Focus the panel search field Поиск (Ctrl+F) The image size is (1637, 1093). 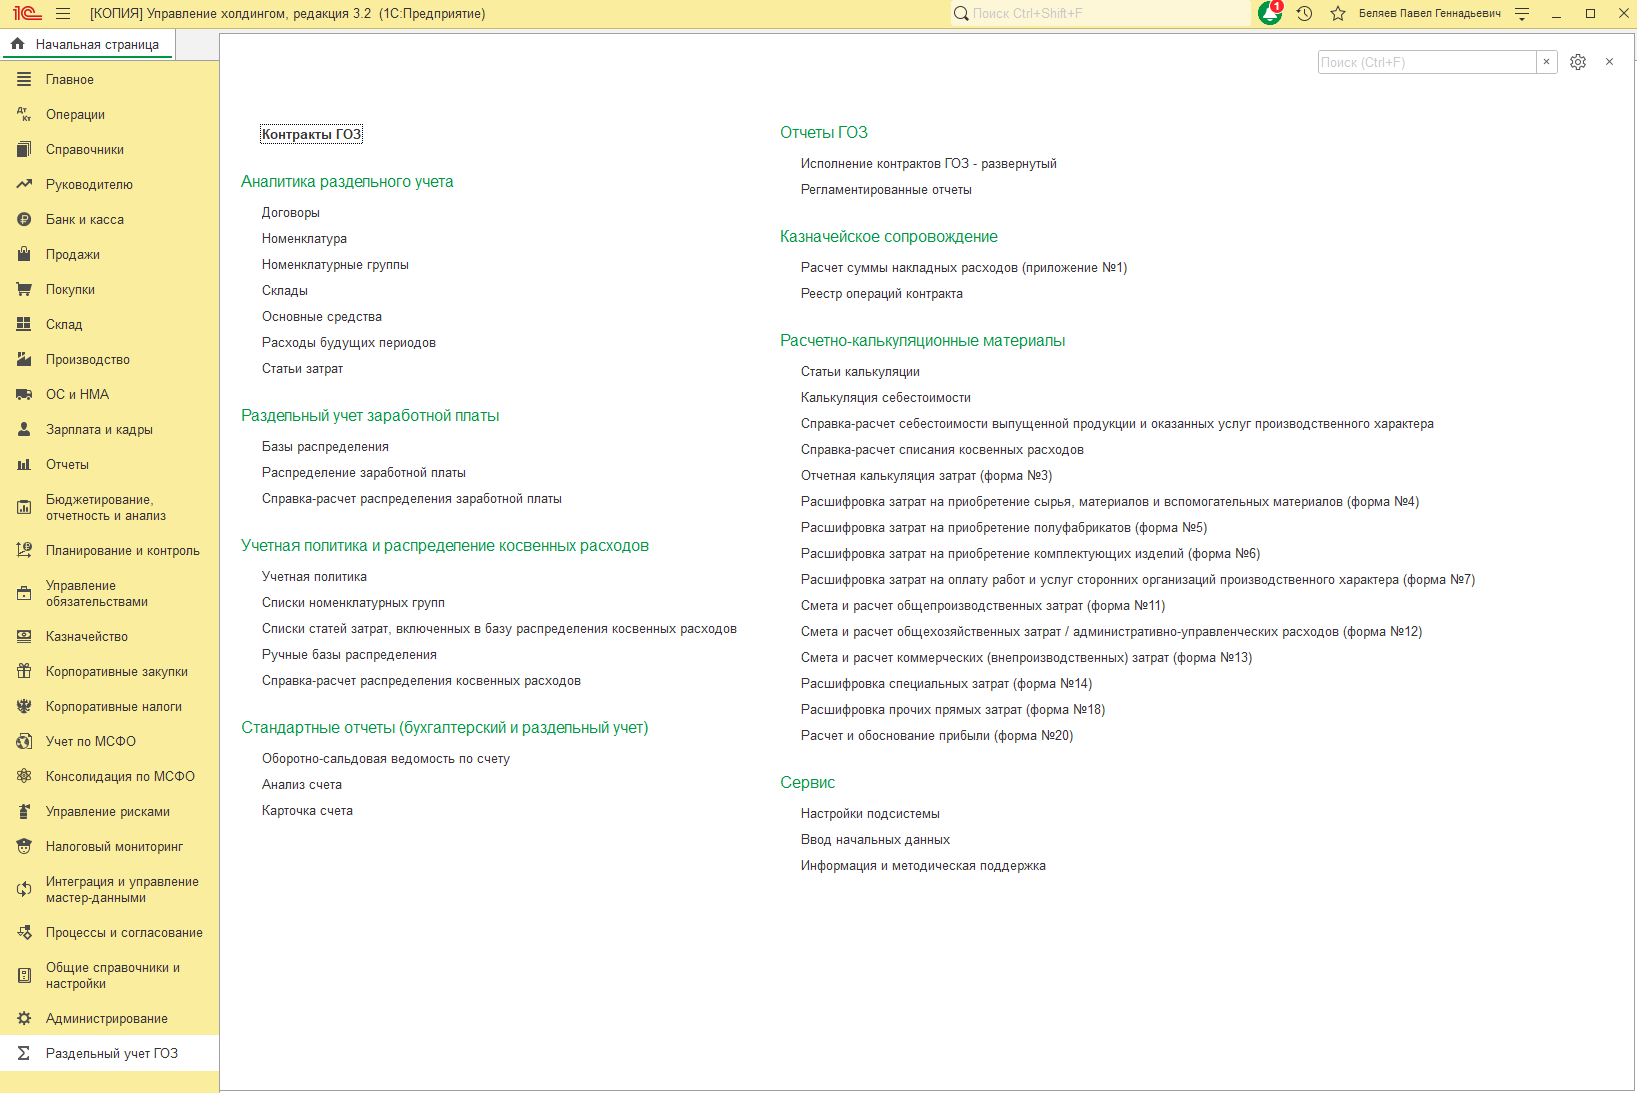coord(1426,62)
